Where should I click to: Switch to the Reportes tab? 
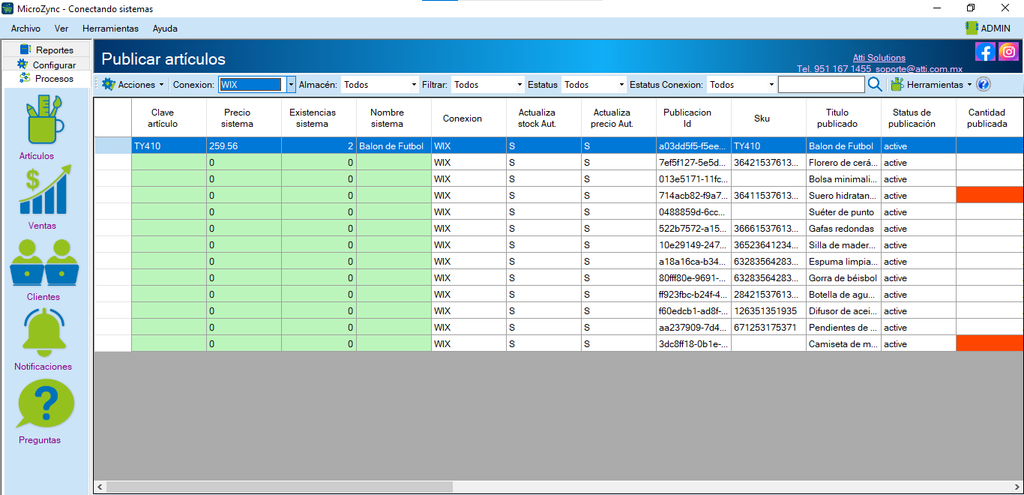coord(46,50)
